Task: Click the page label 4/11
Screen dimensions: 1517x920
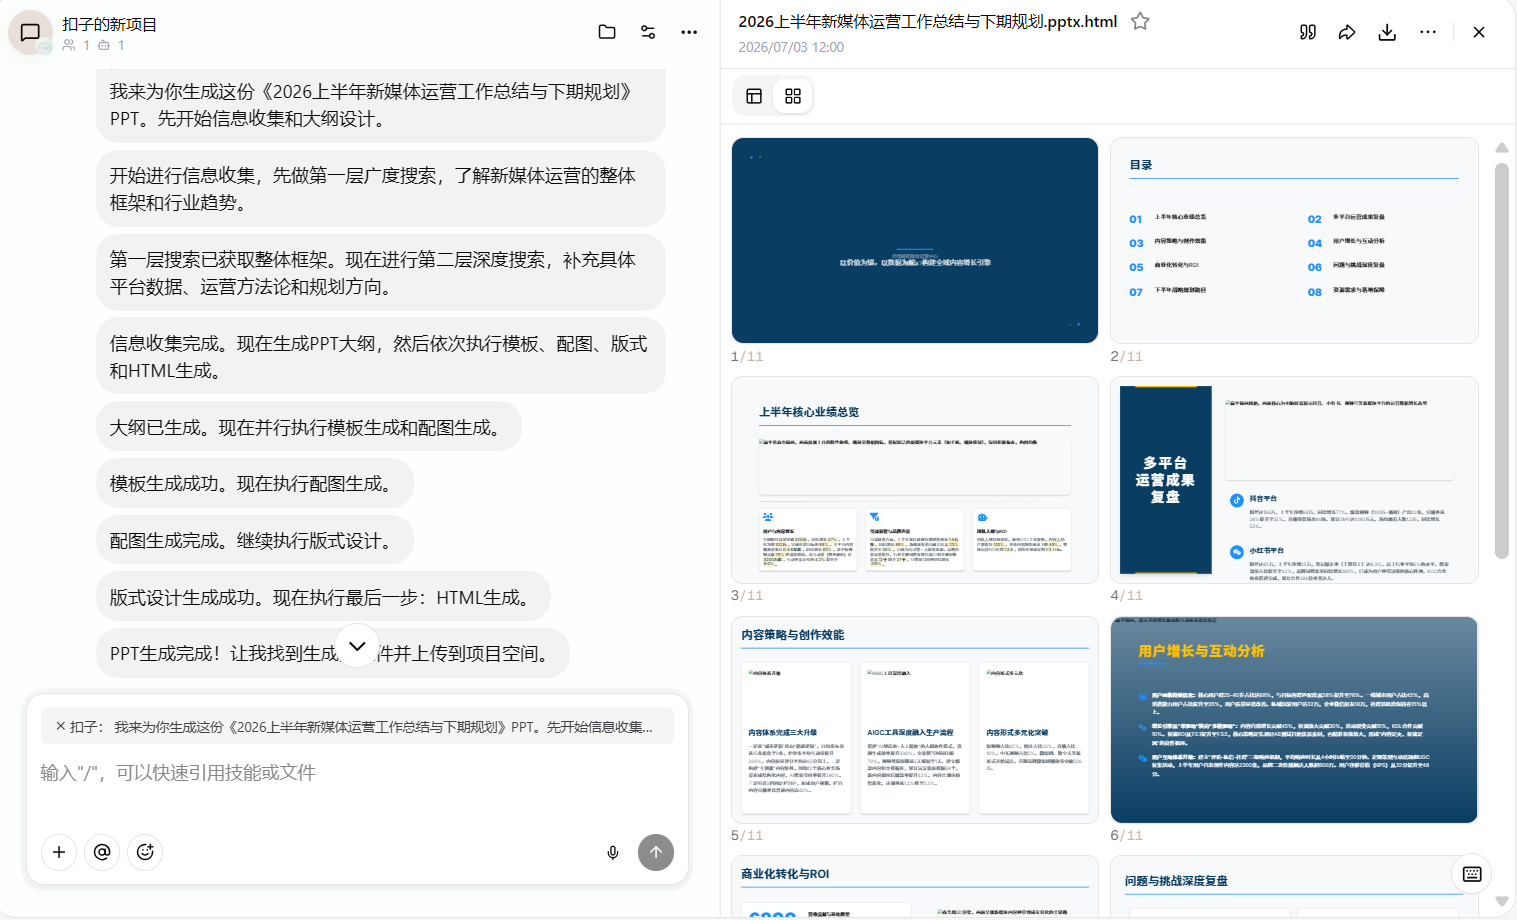Action: (1126, 595)
